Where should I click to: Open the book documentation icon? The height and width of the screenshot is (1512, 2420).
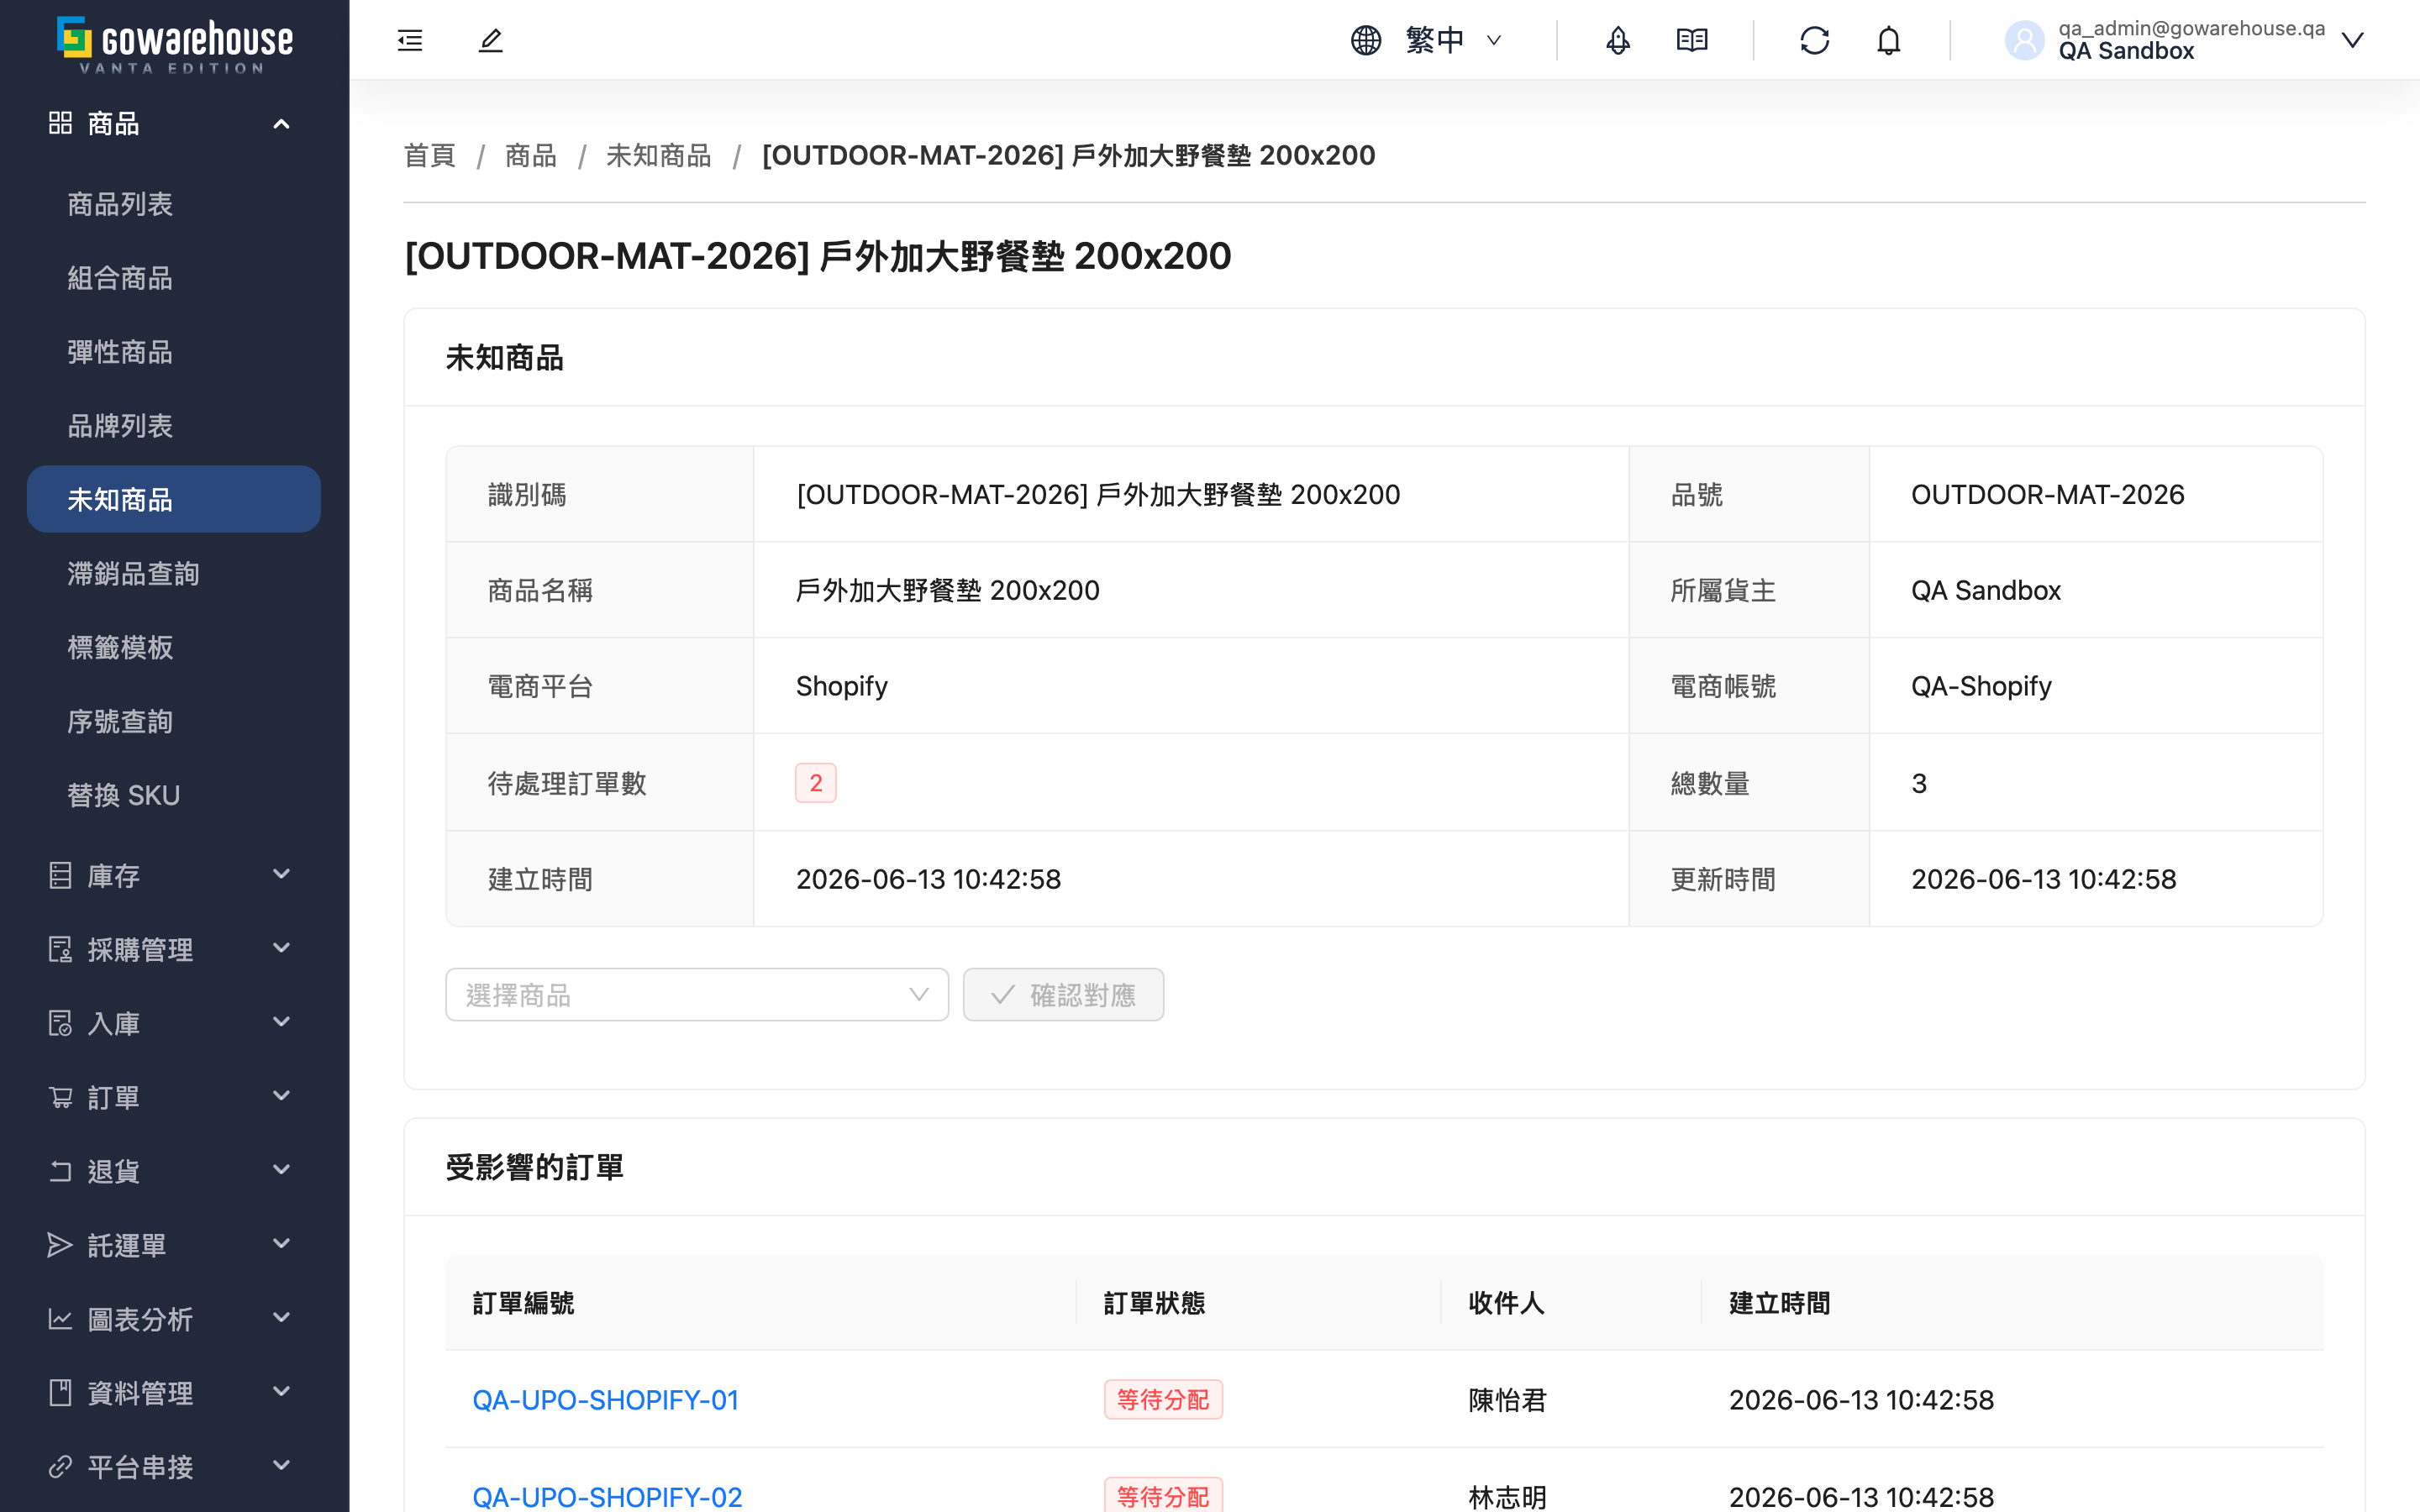[x=1692, y=40]
